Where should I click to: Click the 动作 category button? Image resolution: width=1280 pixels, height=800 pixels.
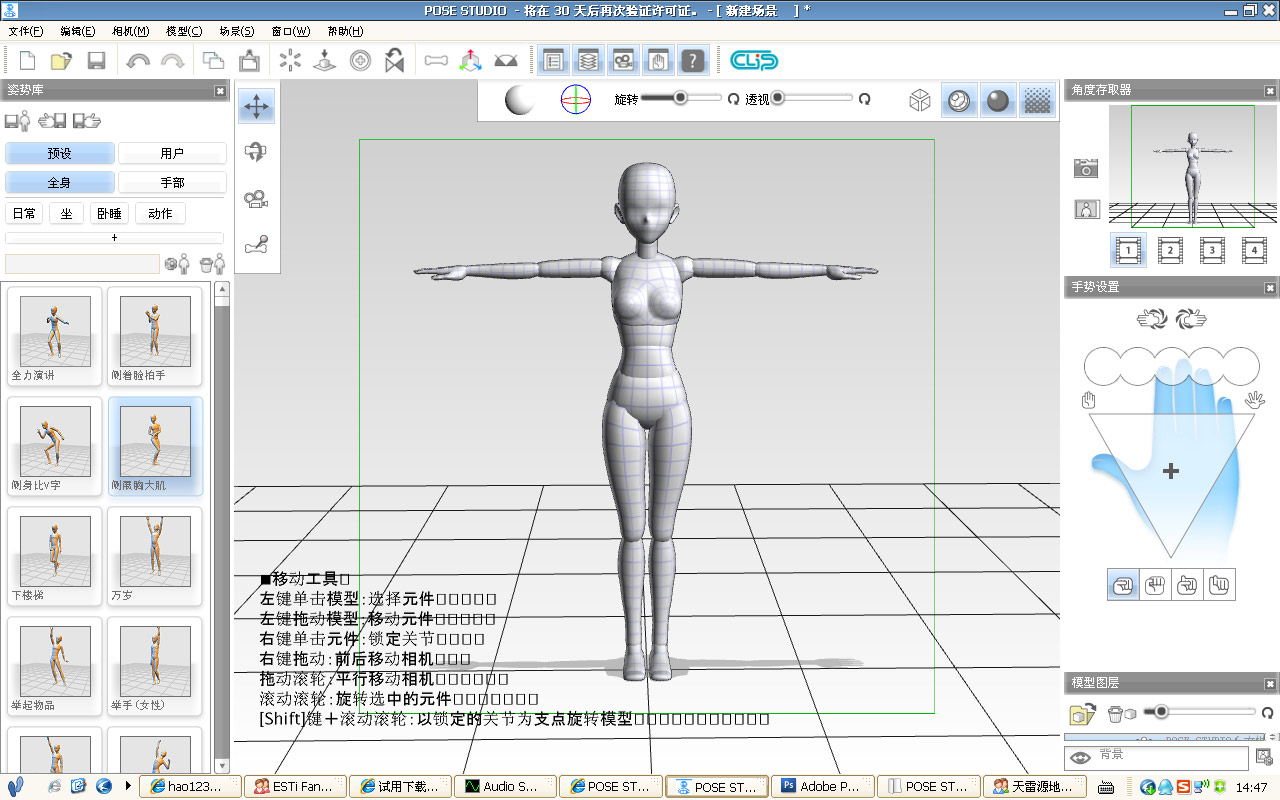[160, 214]
